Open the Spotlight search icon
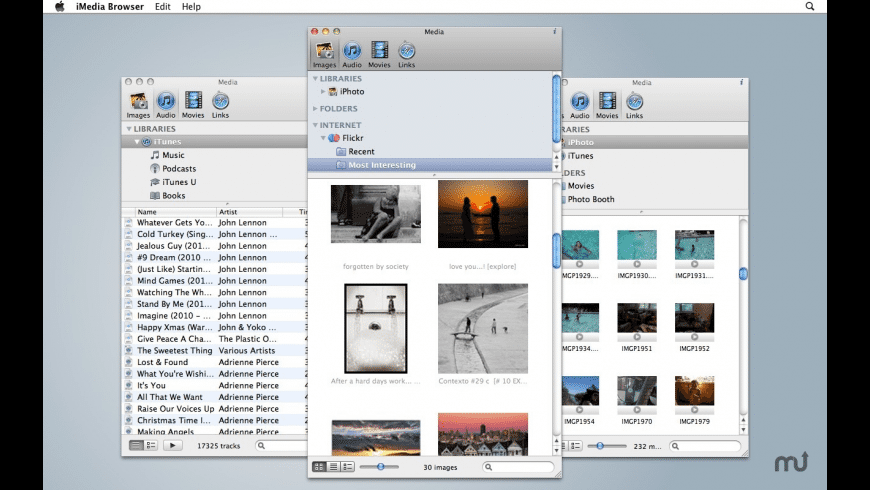 pos(810,6)
